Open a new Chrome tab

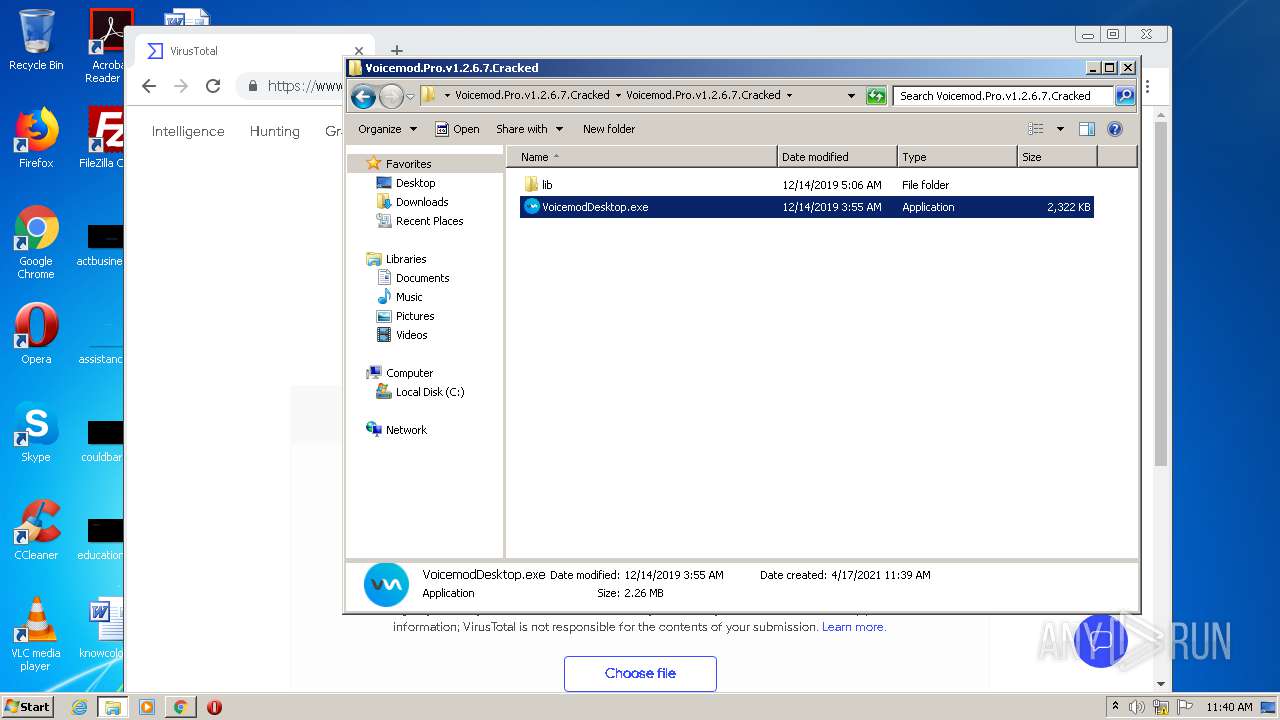click(397, 50)
